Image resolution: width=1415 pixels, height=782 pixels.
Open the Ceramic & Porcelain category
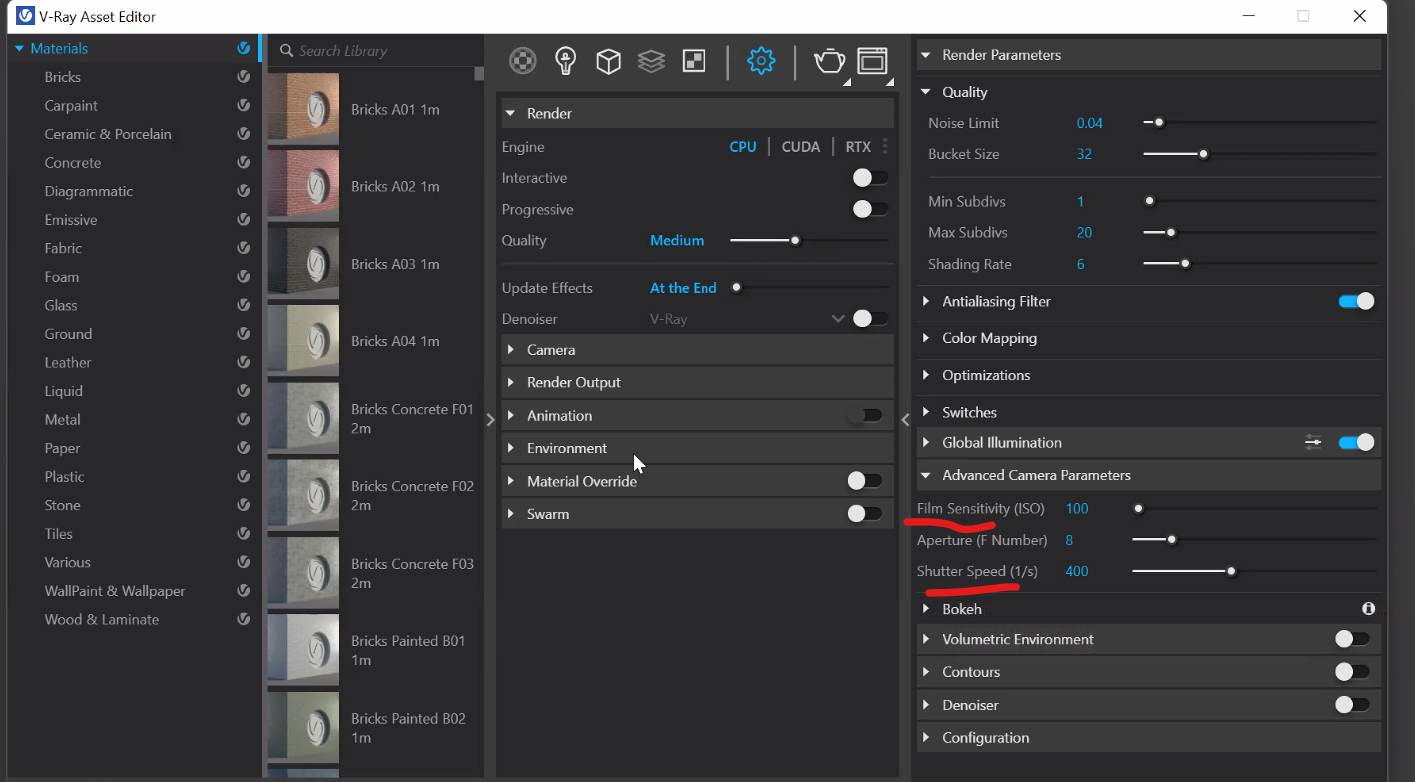[x=108, y=134]
